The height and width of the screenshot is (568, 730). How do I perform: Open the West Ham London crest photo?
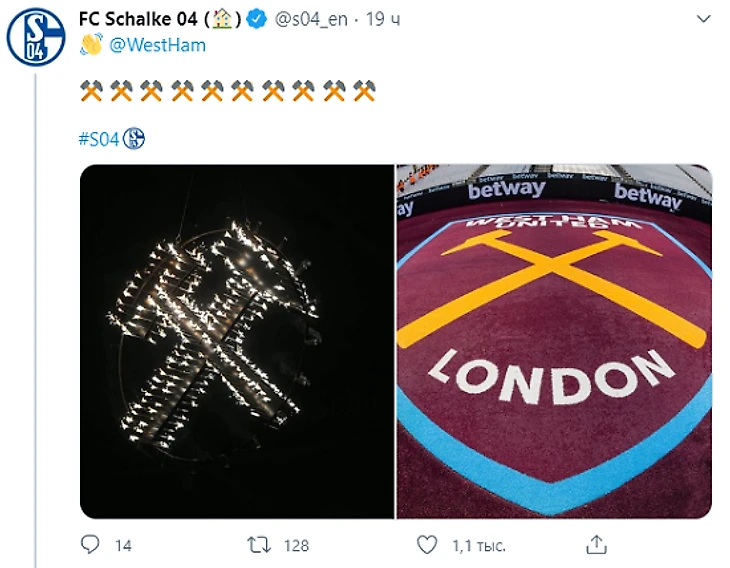(x=554, y=341)
